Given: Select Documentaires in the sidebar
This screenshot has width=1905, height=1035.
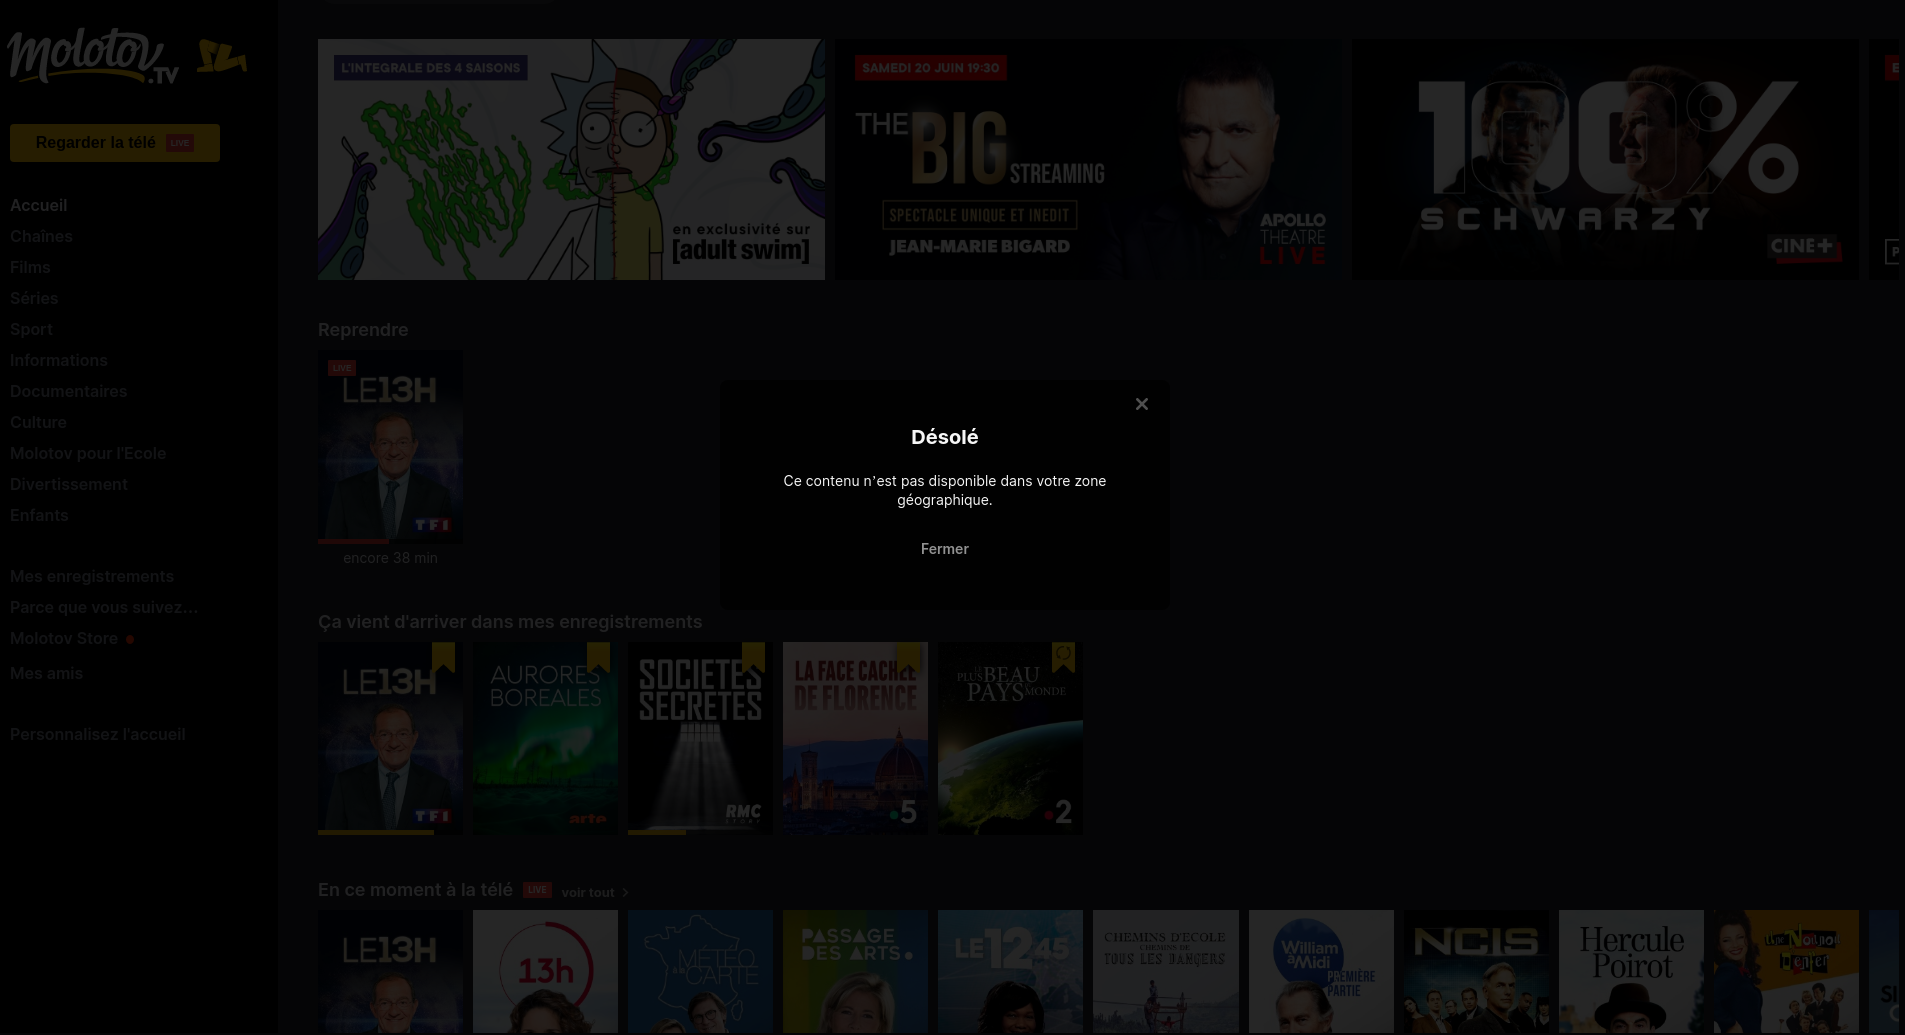Looking at the screenshot, I should [69, 391].
